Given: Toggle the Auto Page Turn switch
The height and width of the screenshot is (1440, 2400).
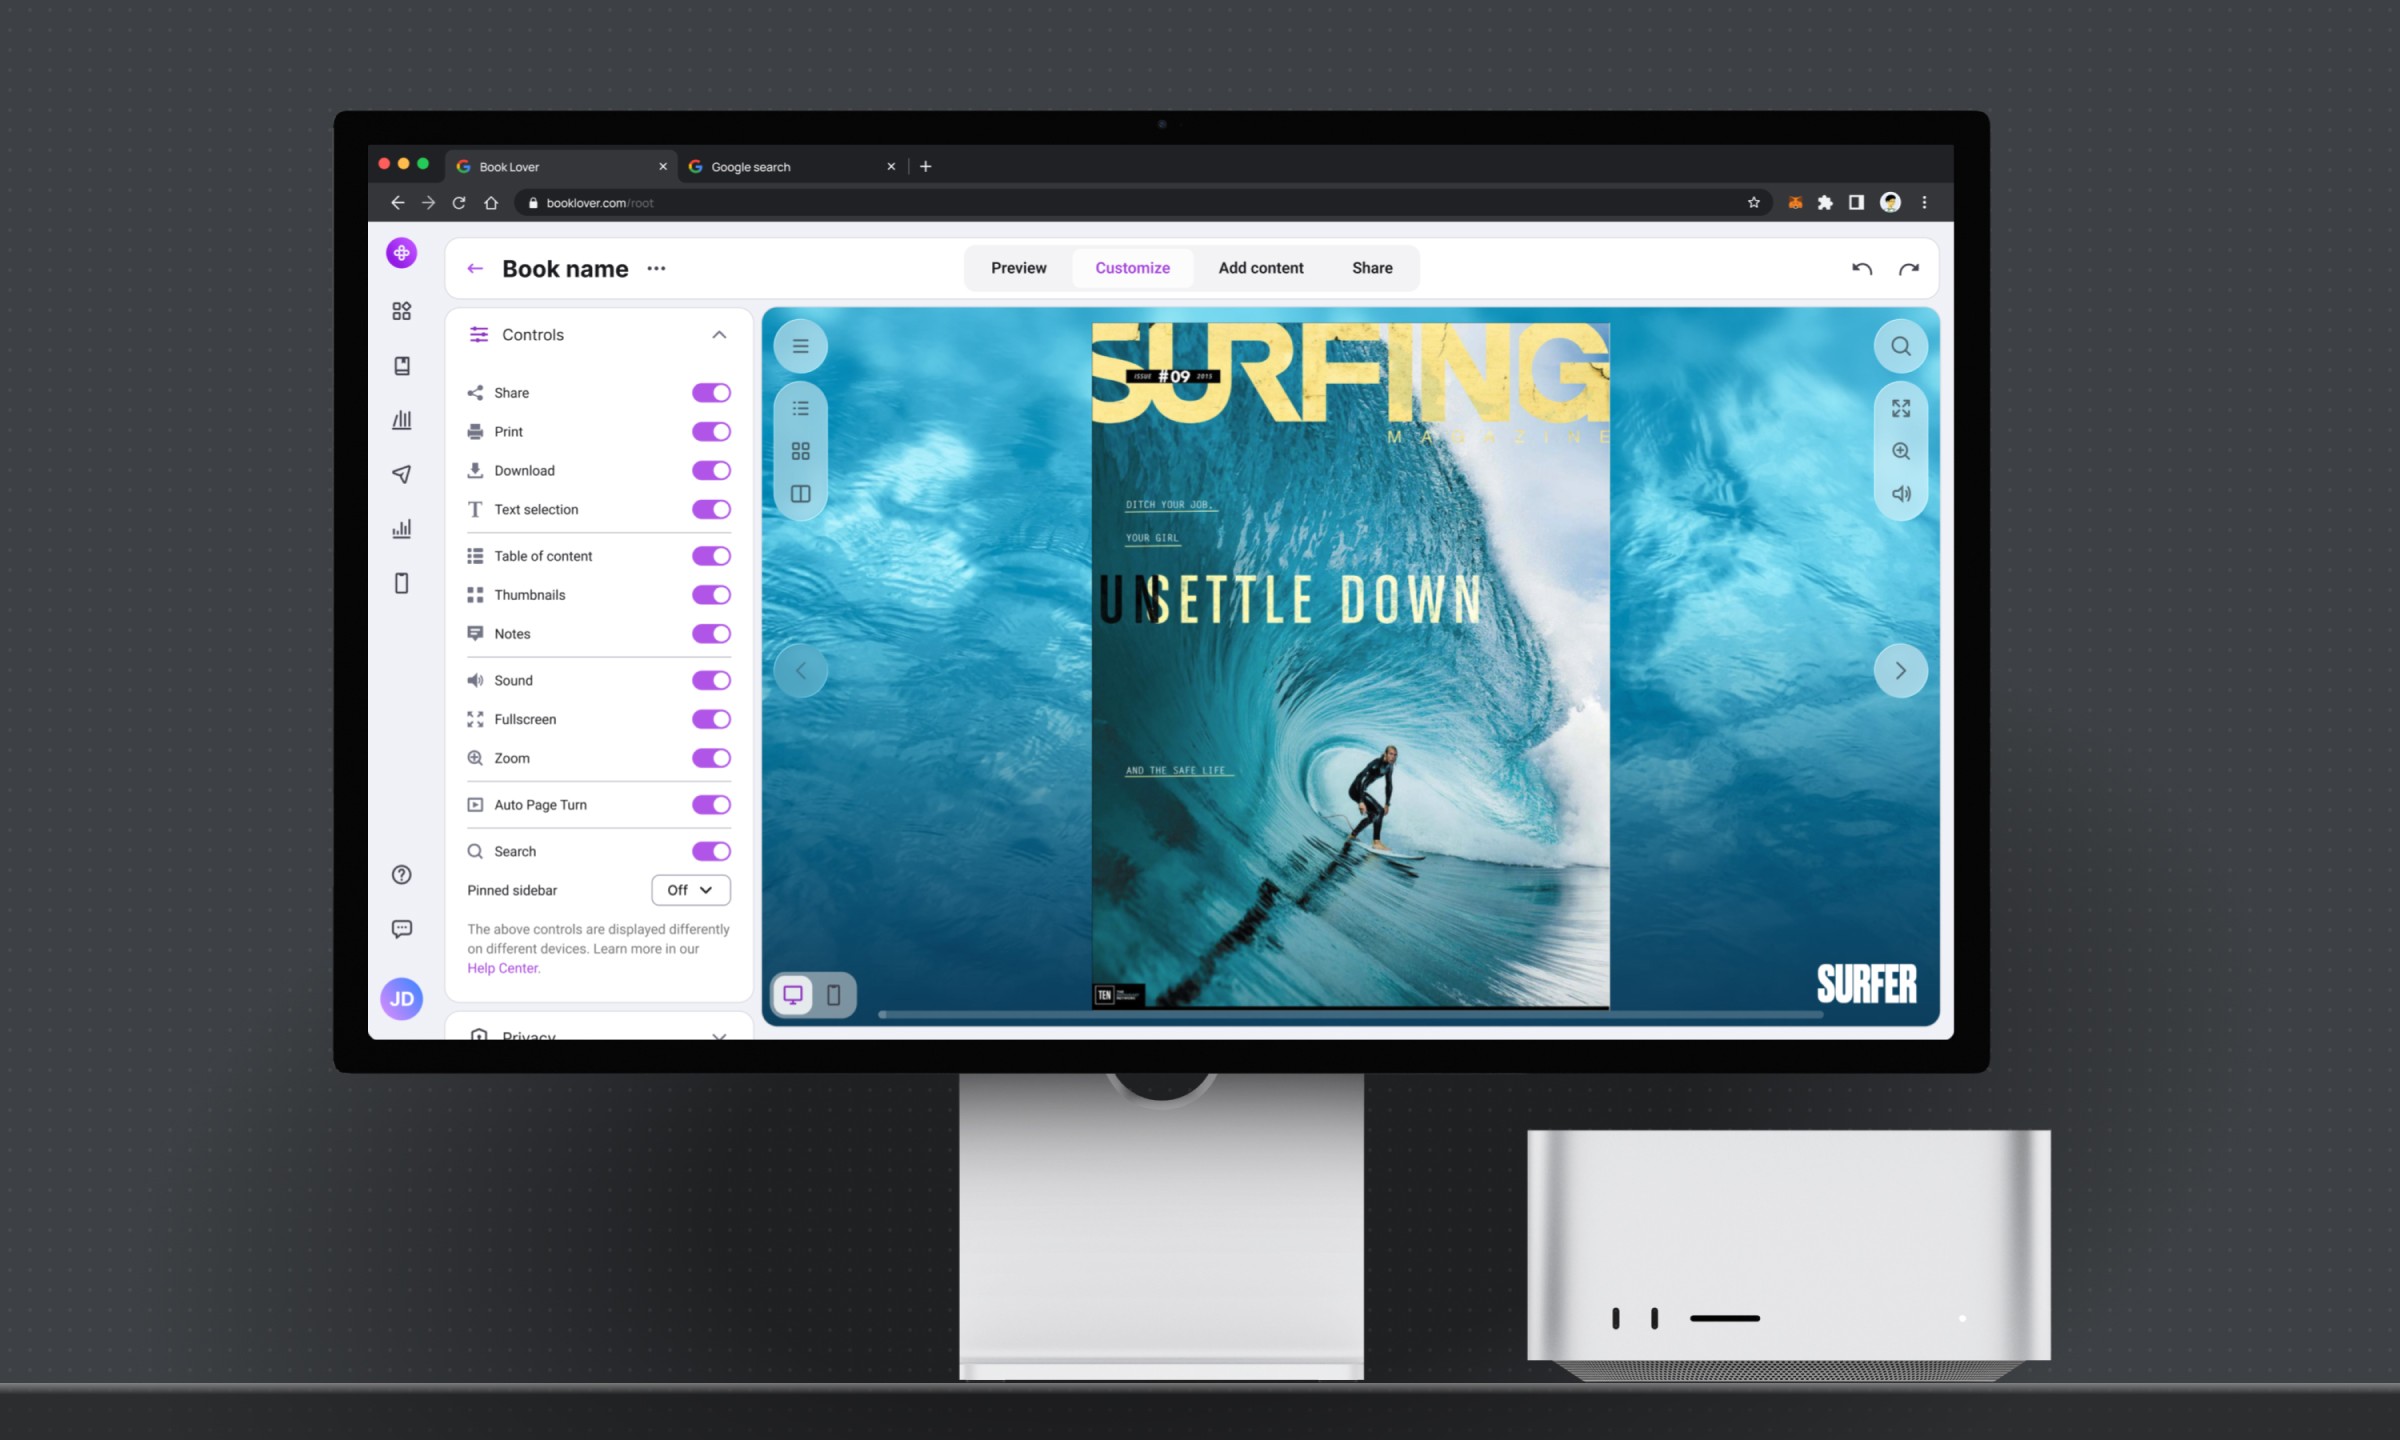Looking at the screenshot, I should pyautogui.click(x=711, y=805).
